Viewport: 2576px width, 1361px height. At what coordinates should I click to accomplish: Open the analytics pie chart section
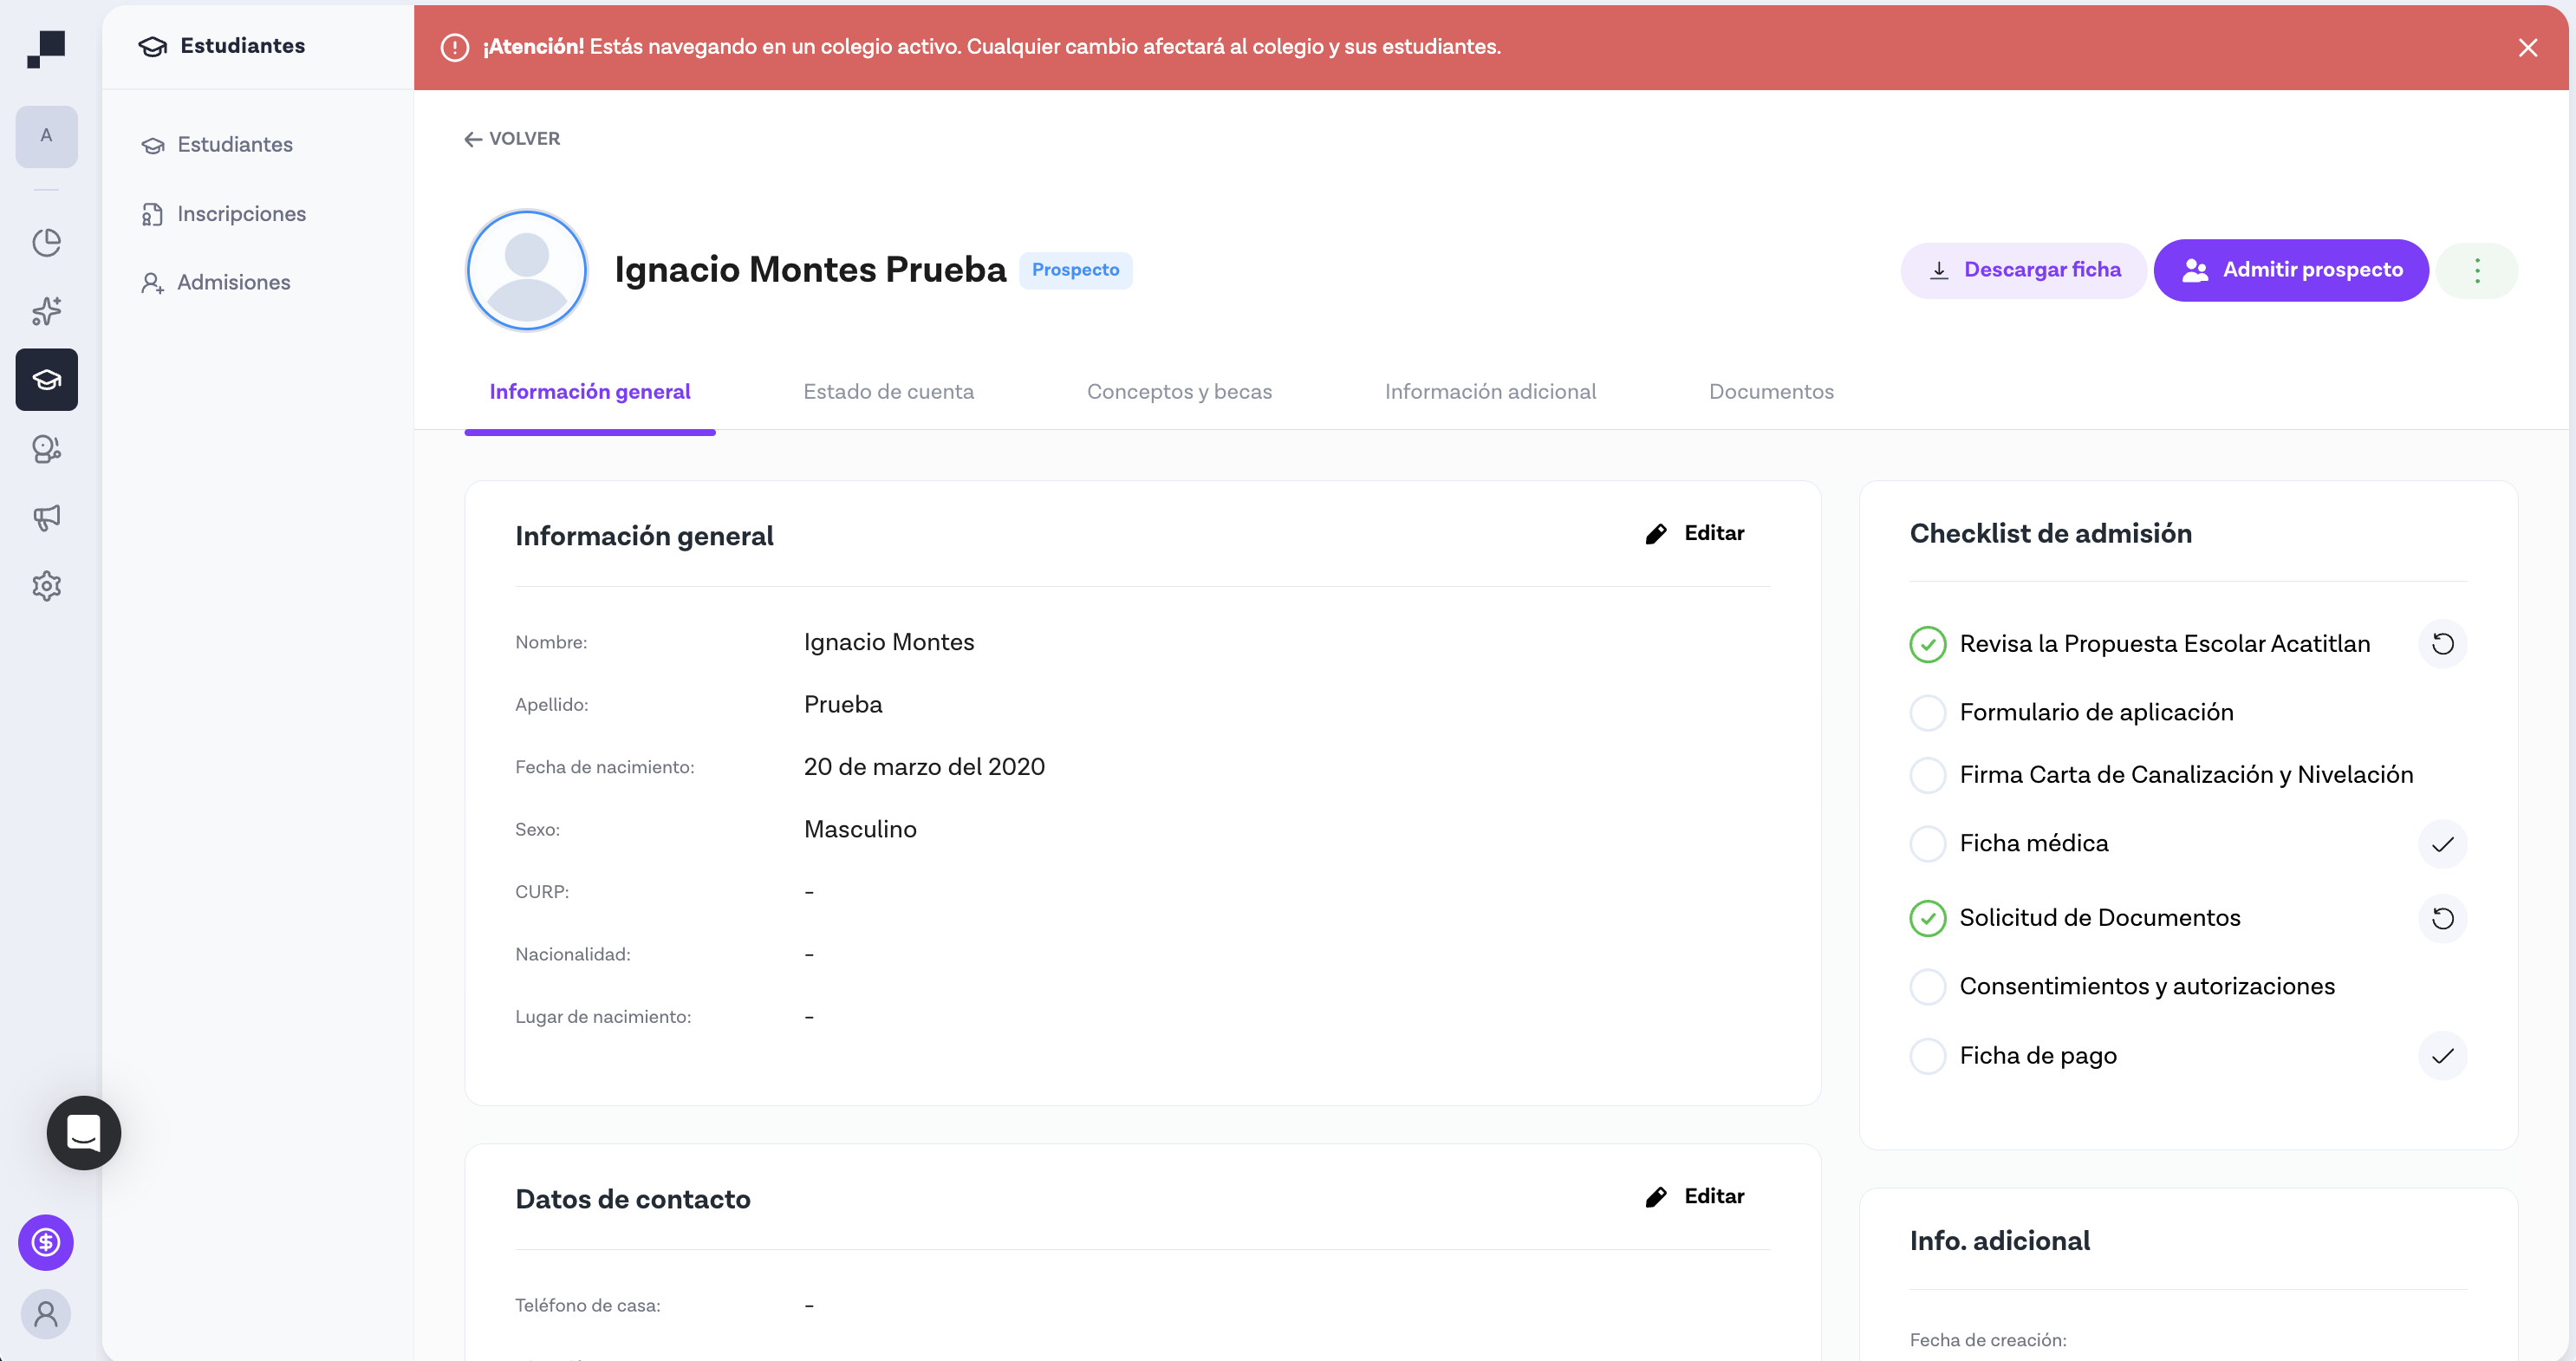pos(46,242)
